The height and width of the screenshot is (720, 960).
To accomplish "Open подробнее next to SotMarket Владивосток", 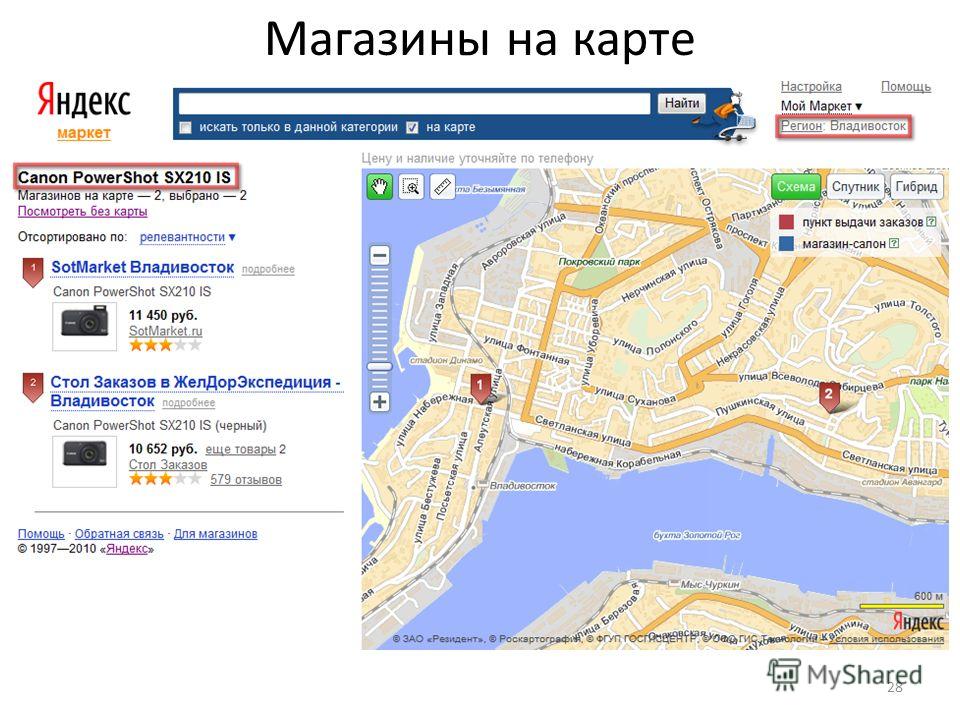I will tap(268, 269).
